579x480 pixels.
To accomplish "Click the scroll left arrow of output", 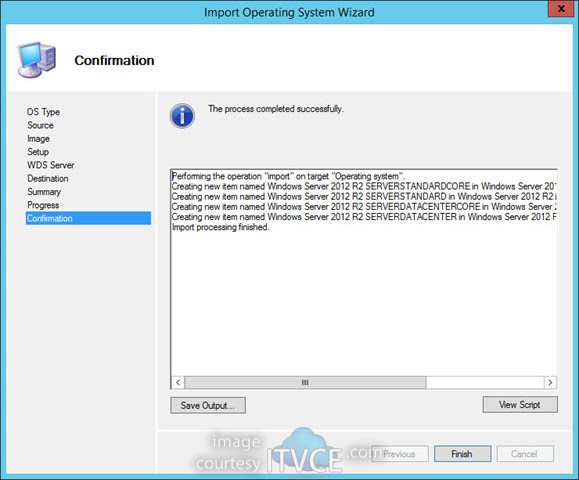I will click(x=178, y=382).
